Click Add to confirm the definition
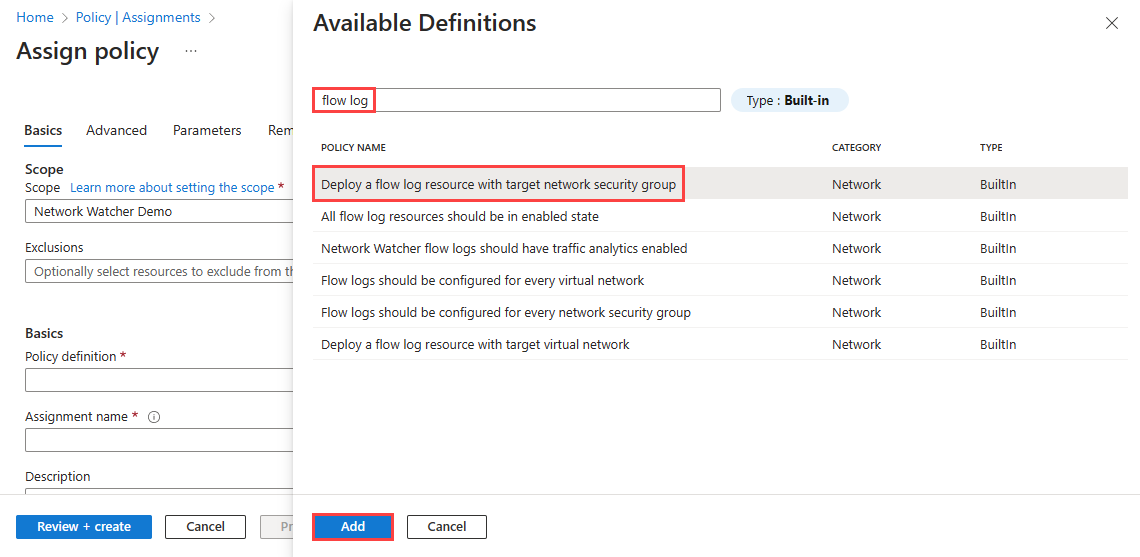The image size is (1140, 557). point(353,526)
